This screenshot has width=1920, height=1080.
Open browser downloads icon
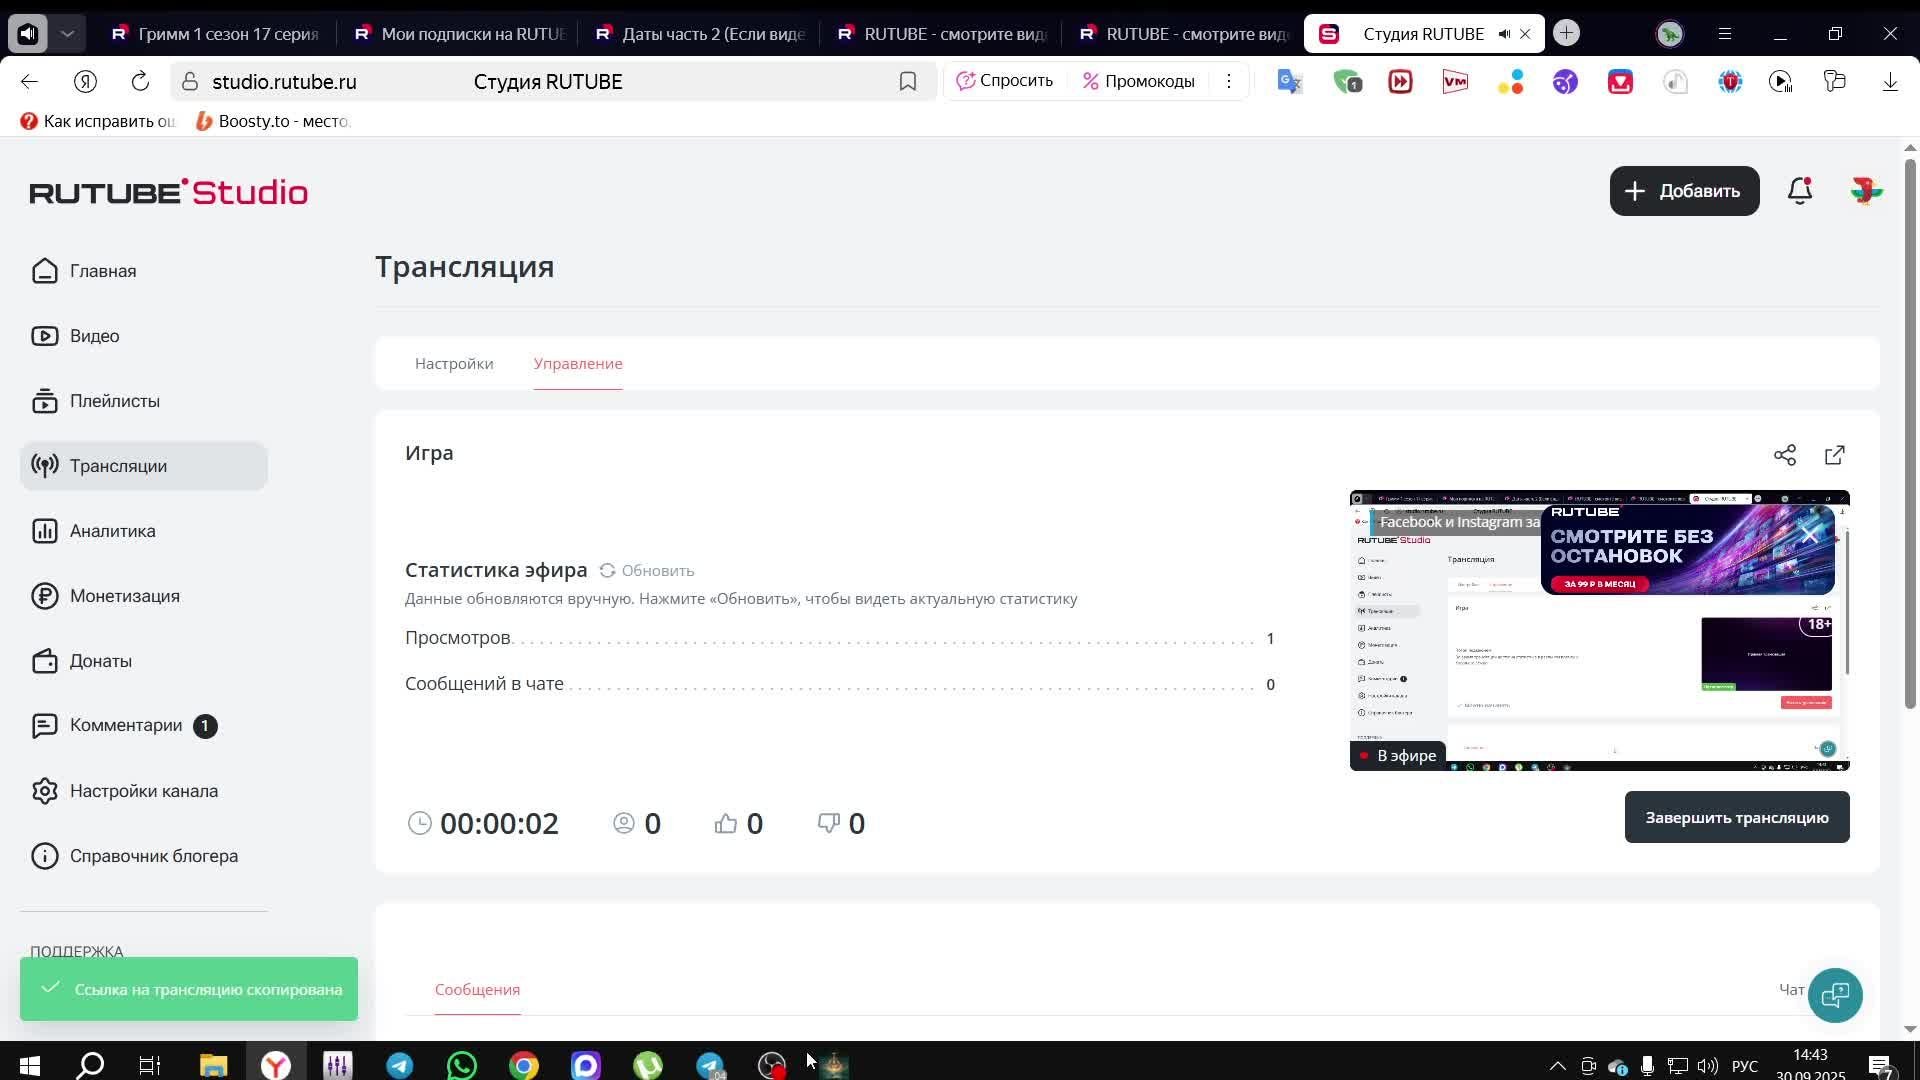pos(1890,82)
